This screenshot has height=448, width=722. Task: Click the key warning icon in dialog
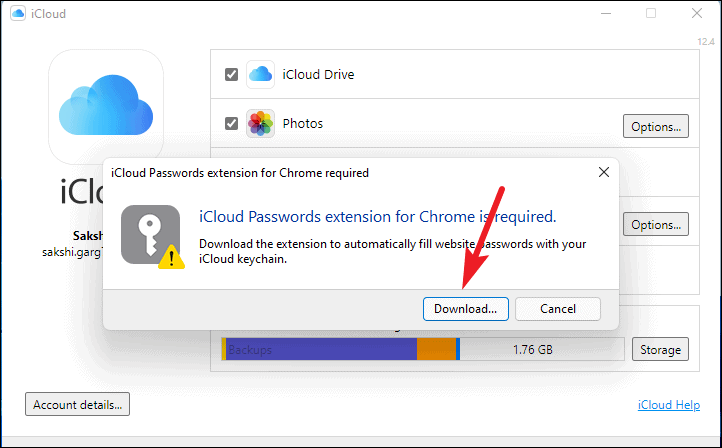[x=152, y=237]
